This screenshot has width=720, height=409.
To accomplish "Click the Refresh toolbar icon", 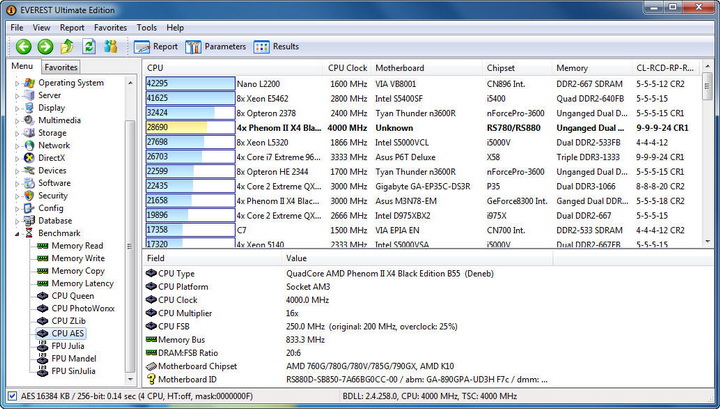I will click(89, 46).
